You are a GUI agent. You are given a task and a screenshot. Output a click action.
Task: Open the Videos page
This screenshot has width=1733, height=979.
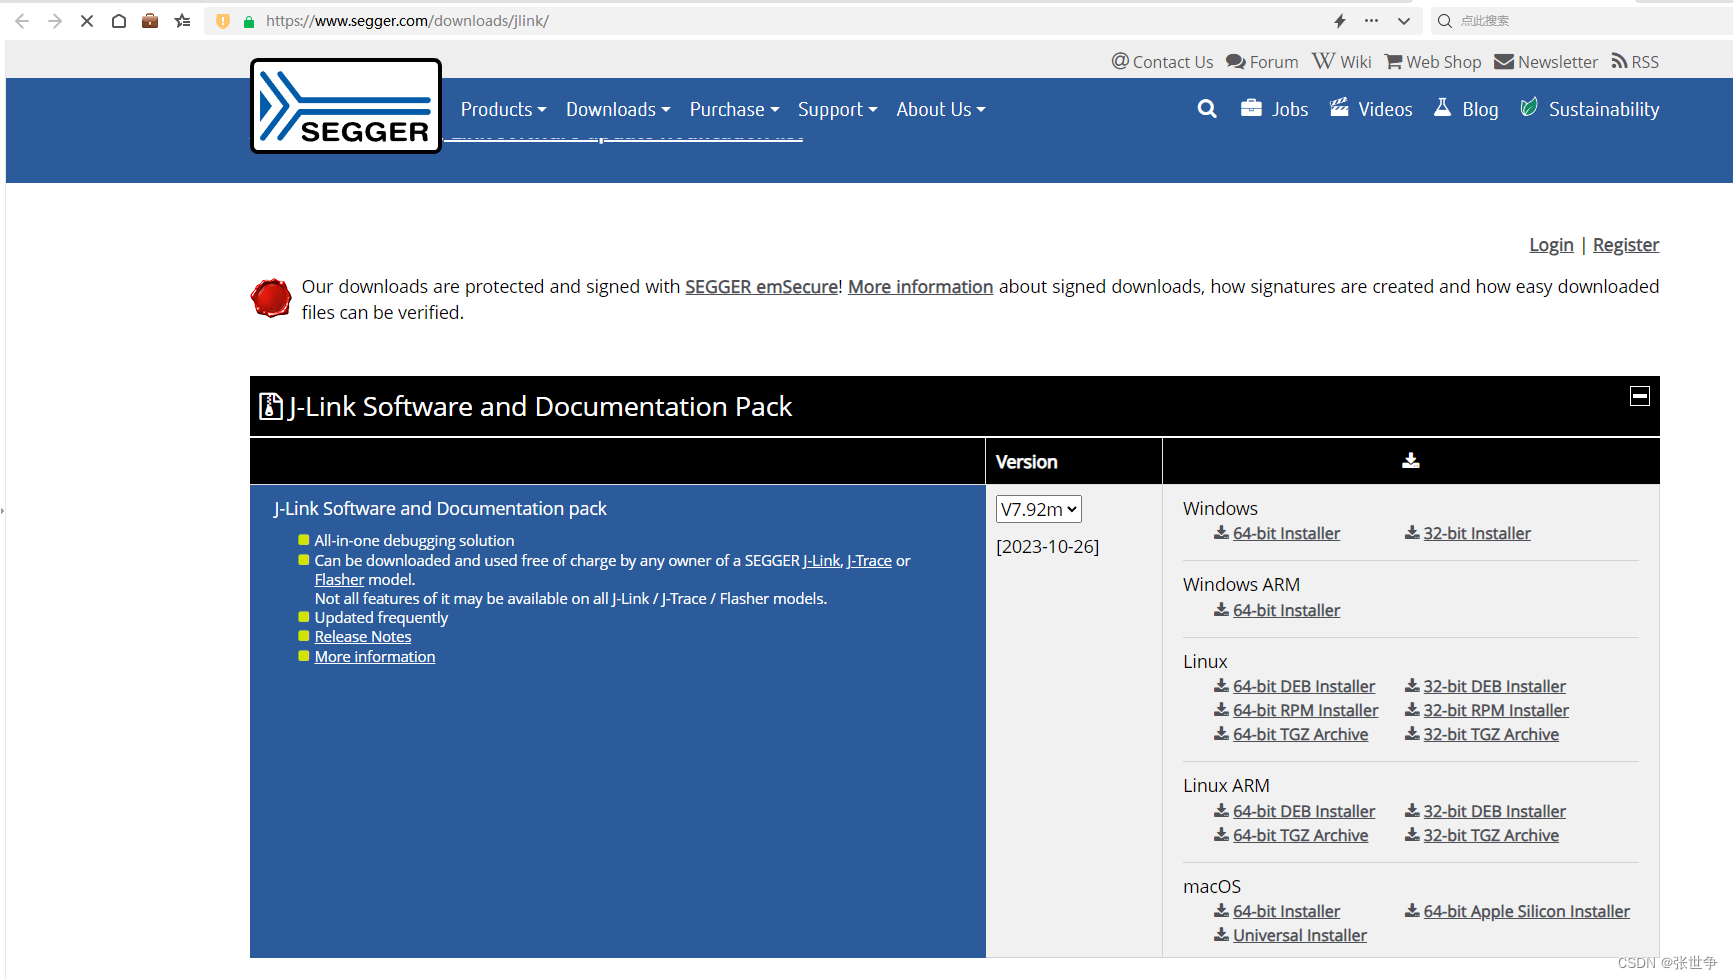pos(1371,109)
